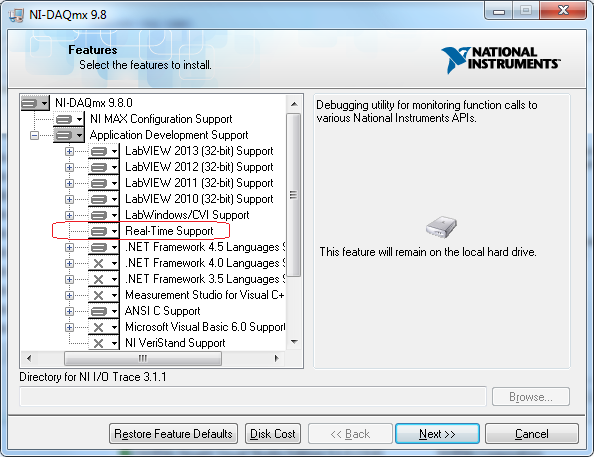Click the Next >> button
Screen dimensions: 594x457
(x=437, y=434)
